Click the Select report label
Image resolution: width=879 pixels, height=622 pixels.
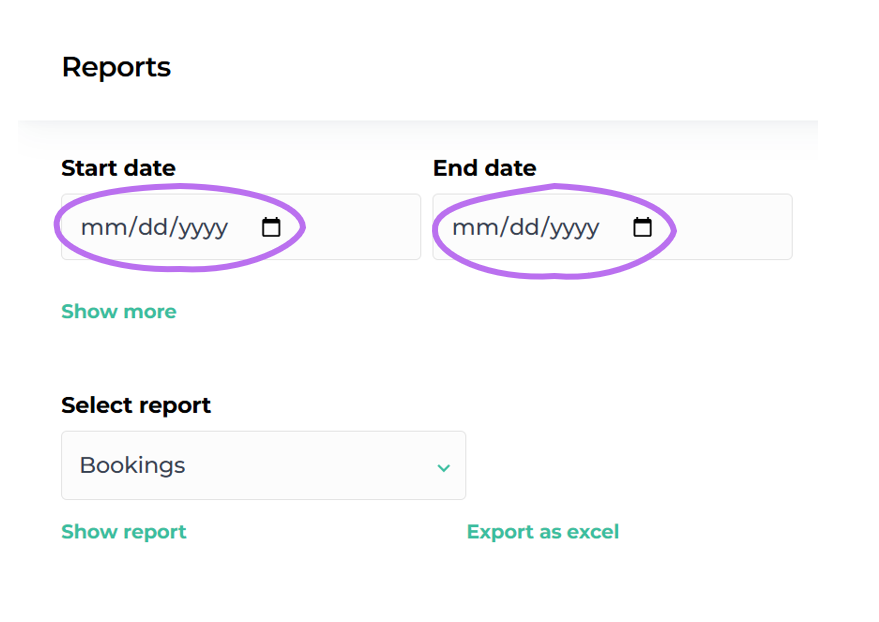click(x=136, y=405)
